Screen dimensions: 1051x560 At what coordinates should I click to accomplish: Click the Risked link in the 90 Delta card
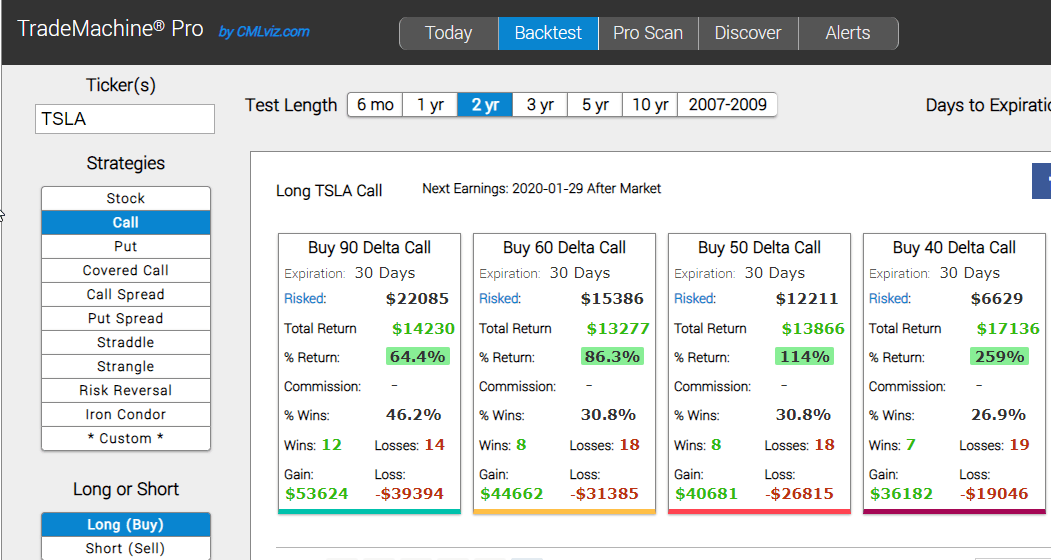point(305,299)
